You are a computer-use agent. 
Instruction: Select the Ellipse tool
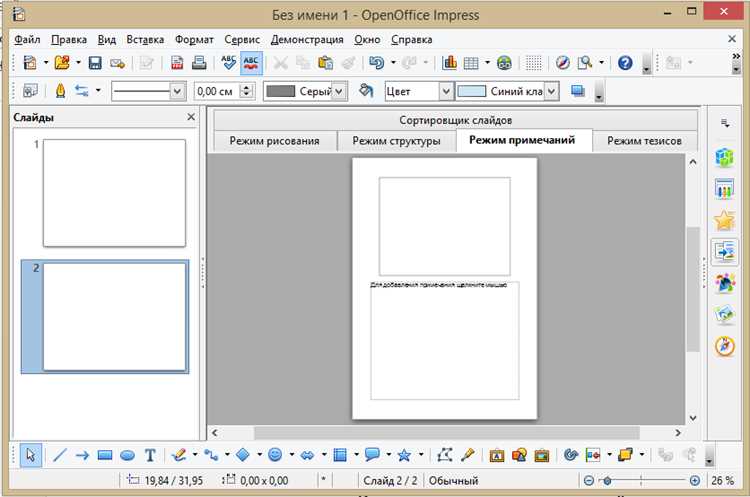pyautogui.click(x=127, y=455)
